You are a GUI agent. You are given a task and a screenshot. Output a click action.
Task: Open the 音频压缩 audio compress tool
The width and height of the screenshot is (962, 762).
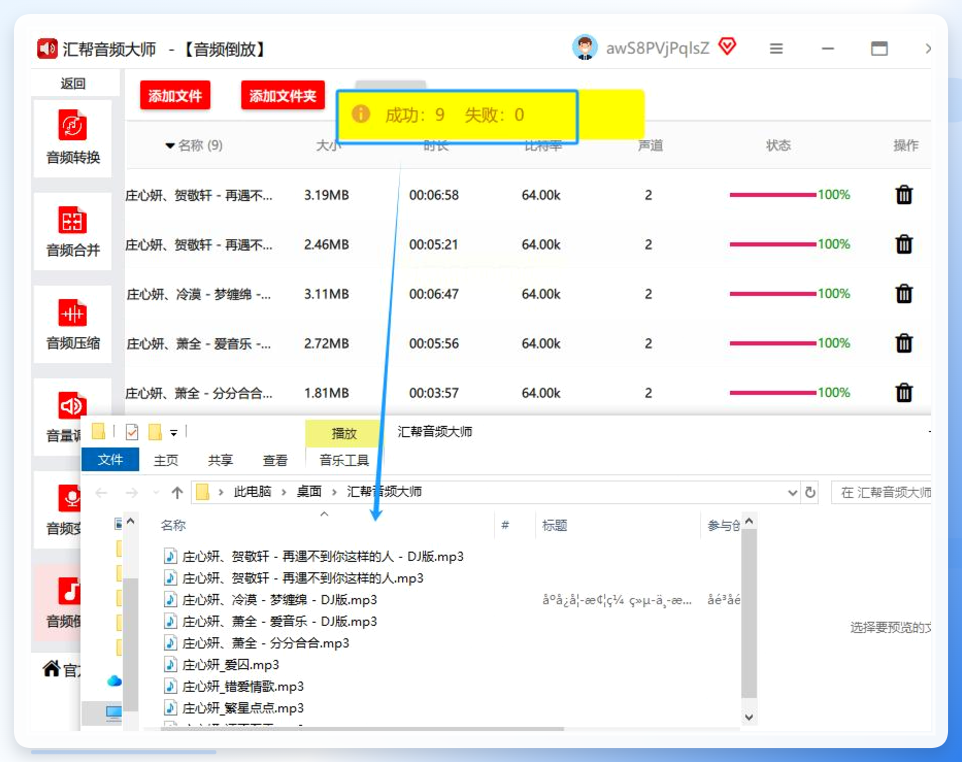(72, 324)
